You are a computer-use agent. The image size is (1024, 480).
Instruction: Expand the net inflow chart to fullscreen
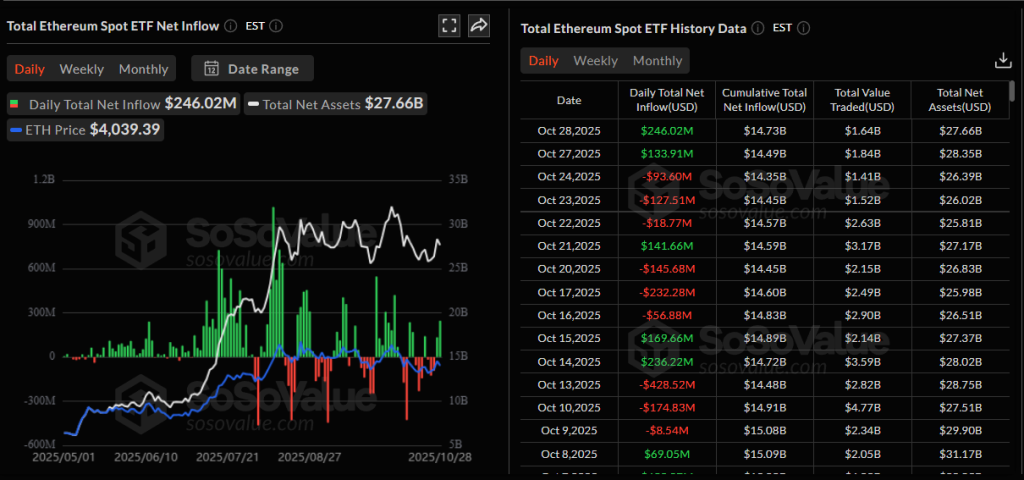point(450,26)
